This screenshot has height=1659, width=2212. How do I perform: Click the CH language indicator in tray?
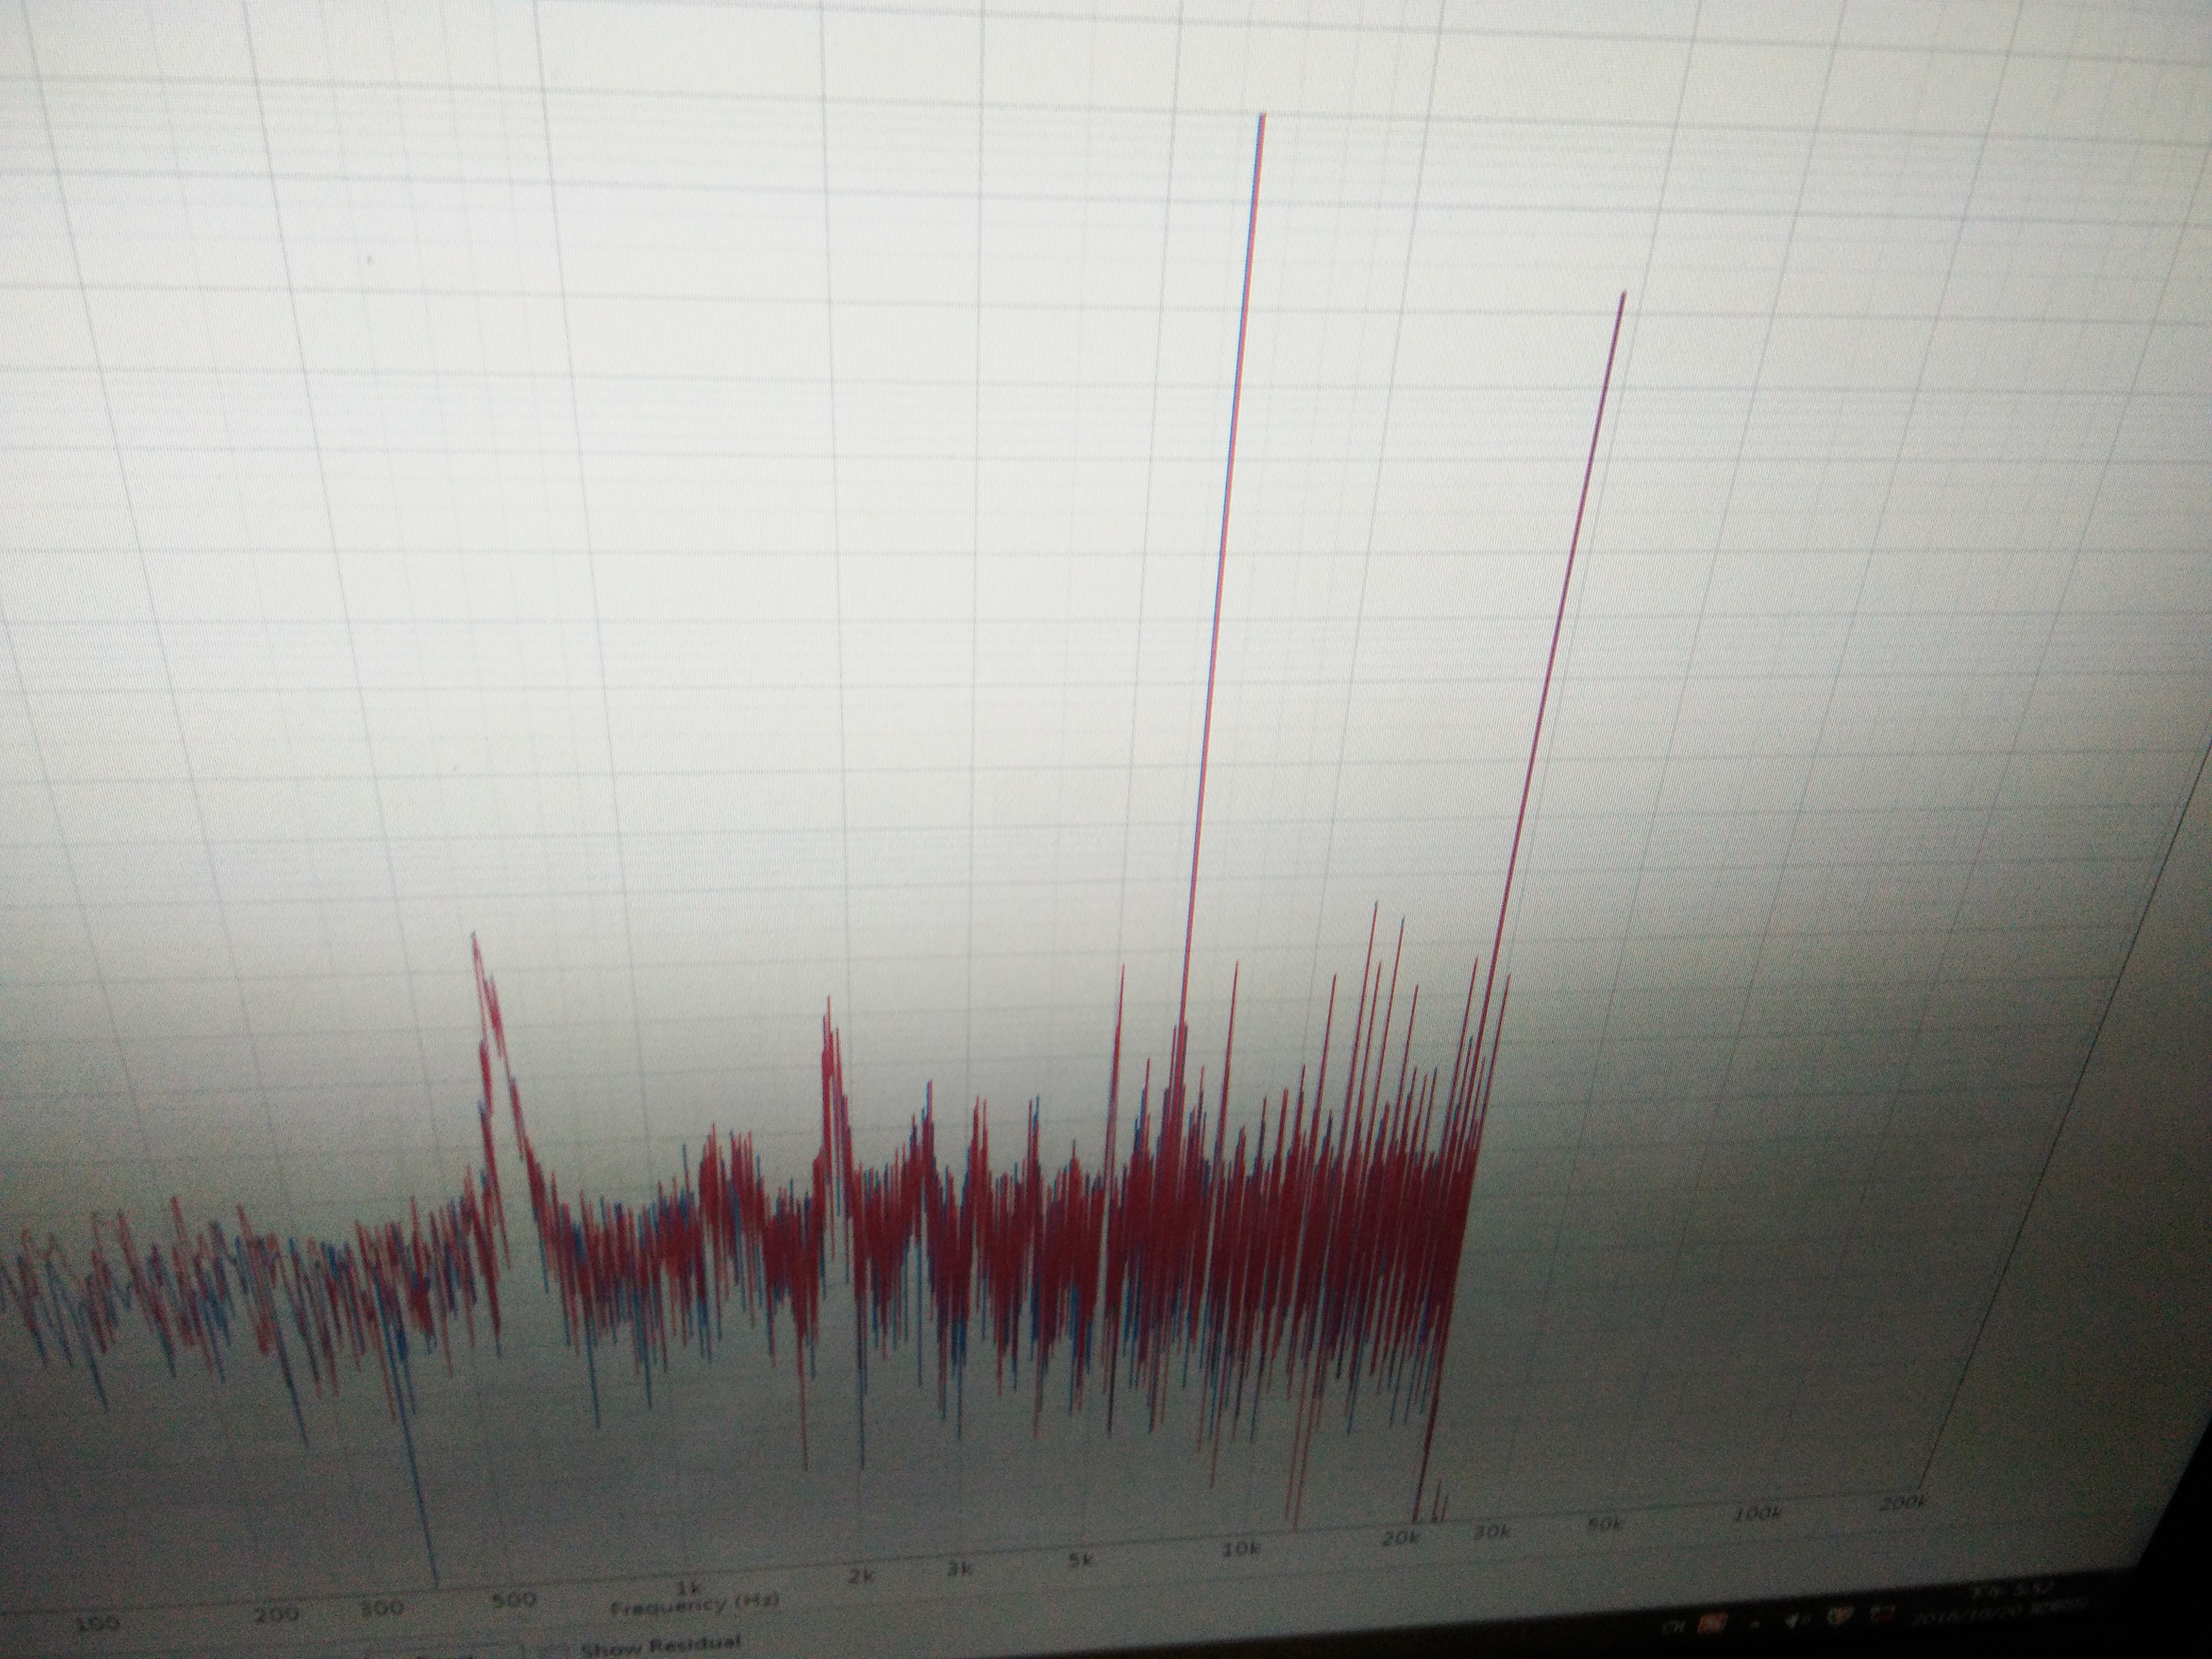click(1673, 1628)
